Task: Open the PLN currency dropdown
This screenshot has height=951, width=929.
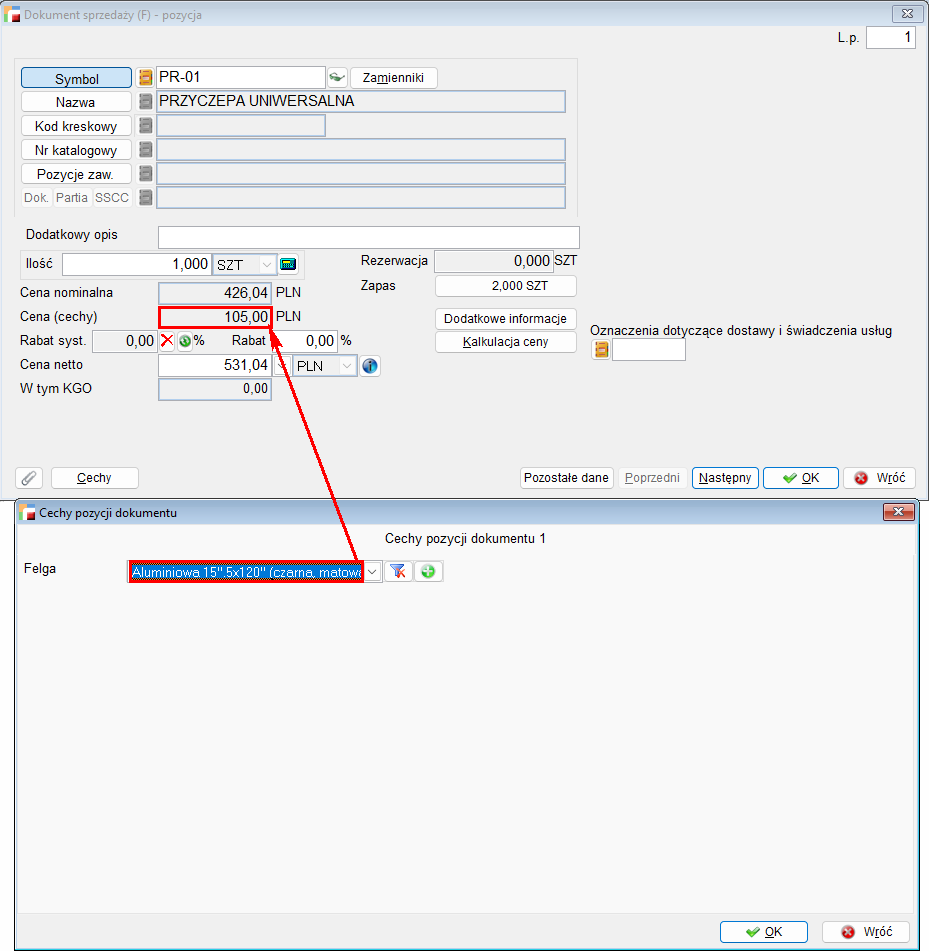Action: tap(347, 366)
